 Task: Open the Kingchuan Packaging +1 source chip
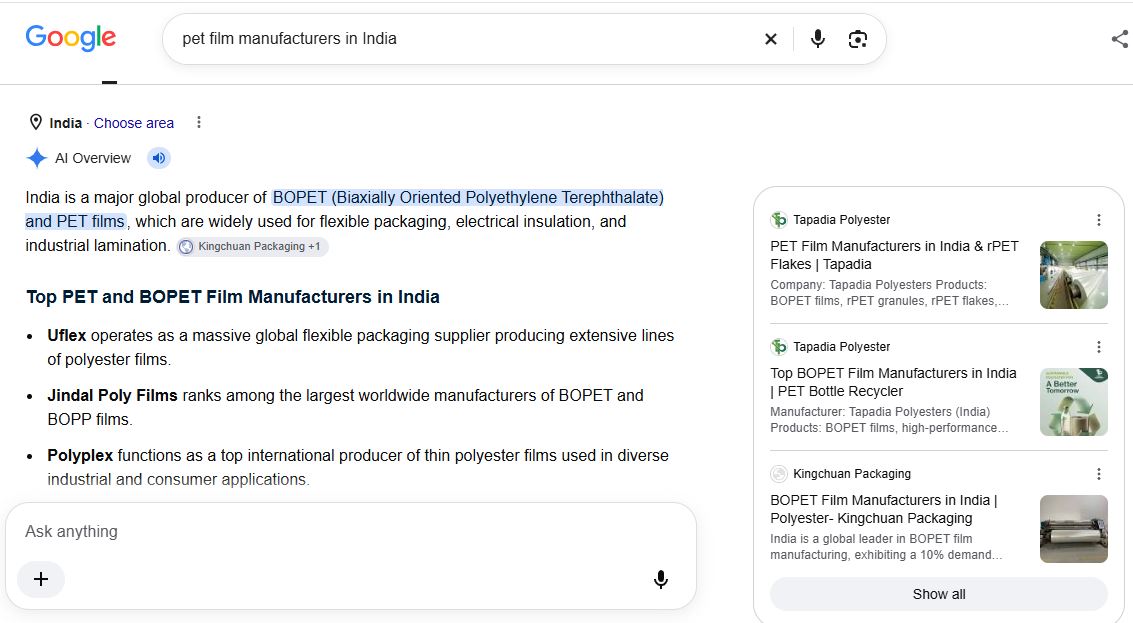(x=253, y=246)
